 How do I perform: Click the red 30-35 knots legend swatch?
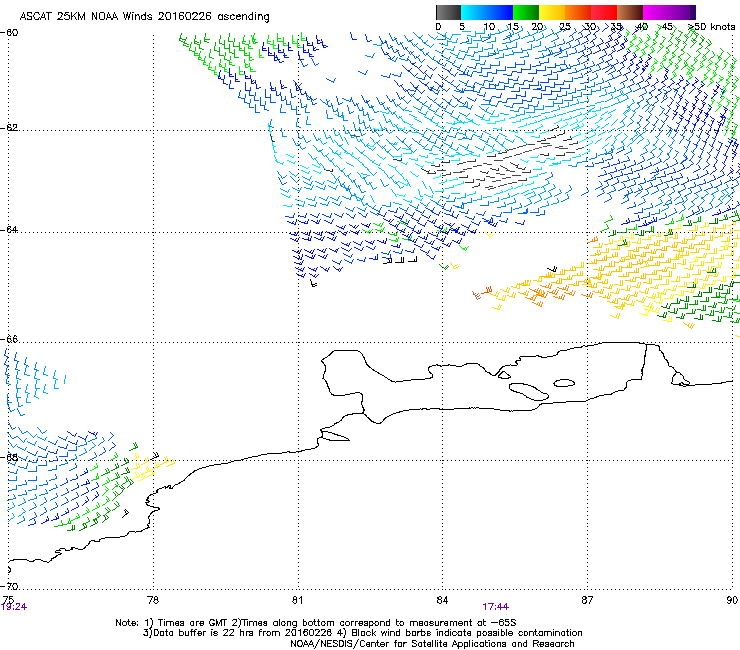coord(604,12)
